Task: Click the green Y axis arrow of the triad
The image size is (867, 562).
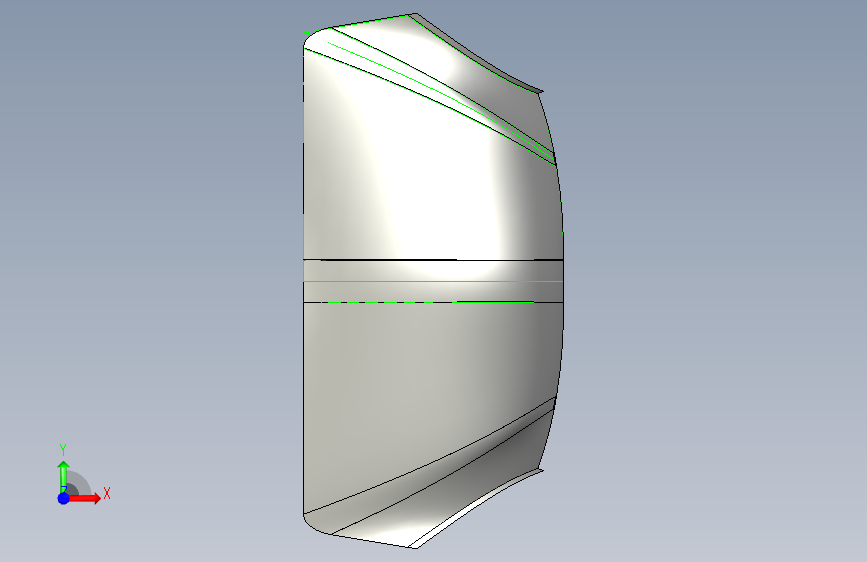Action: 64,476
